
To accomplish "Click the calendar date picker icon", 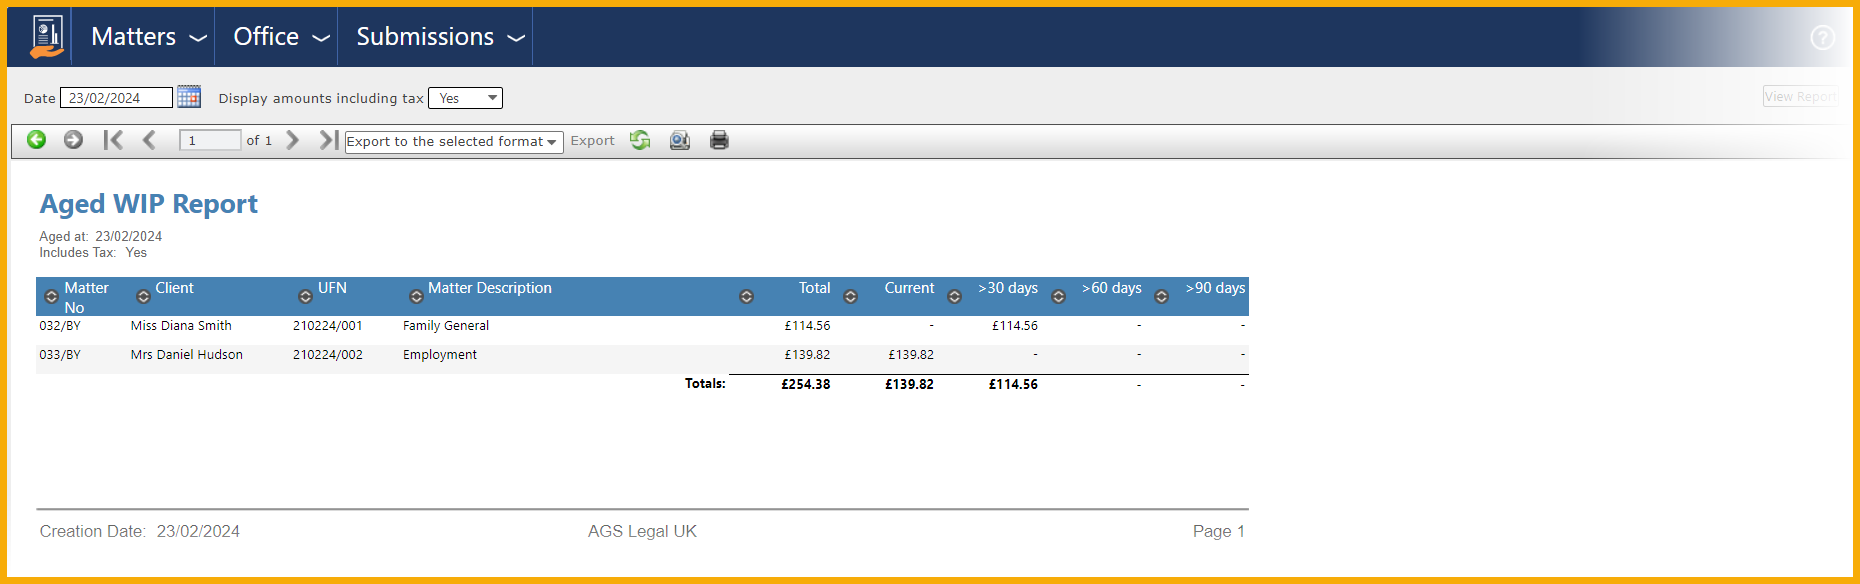I will pos(189,97).
